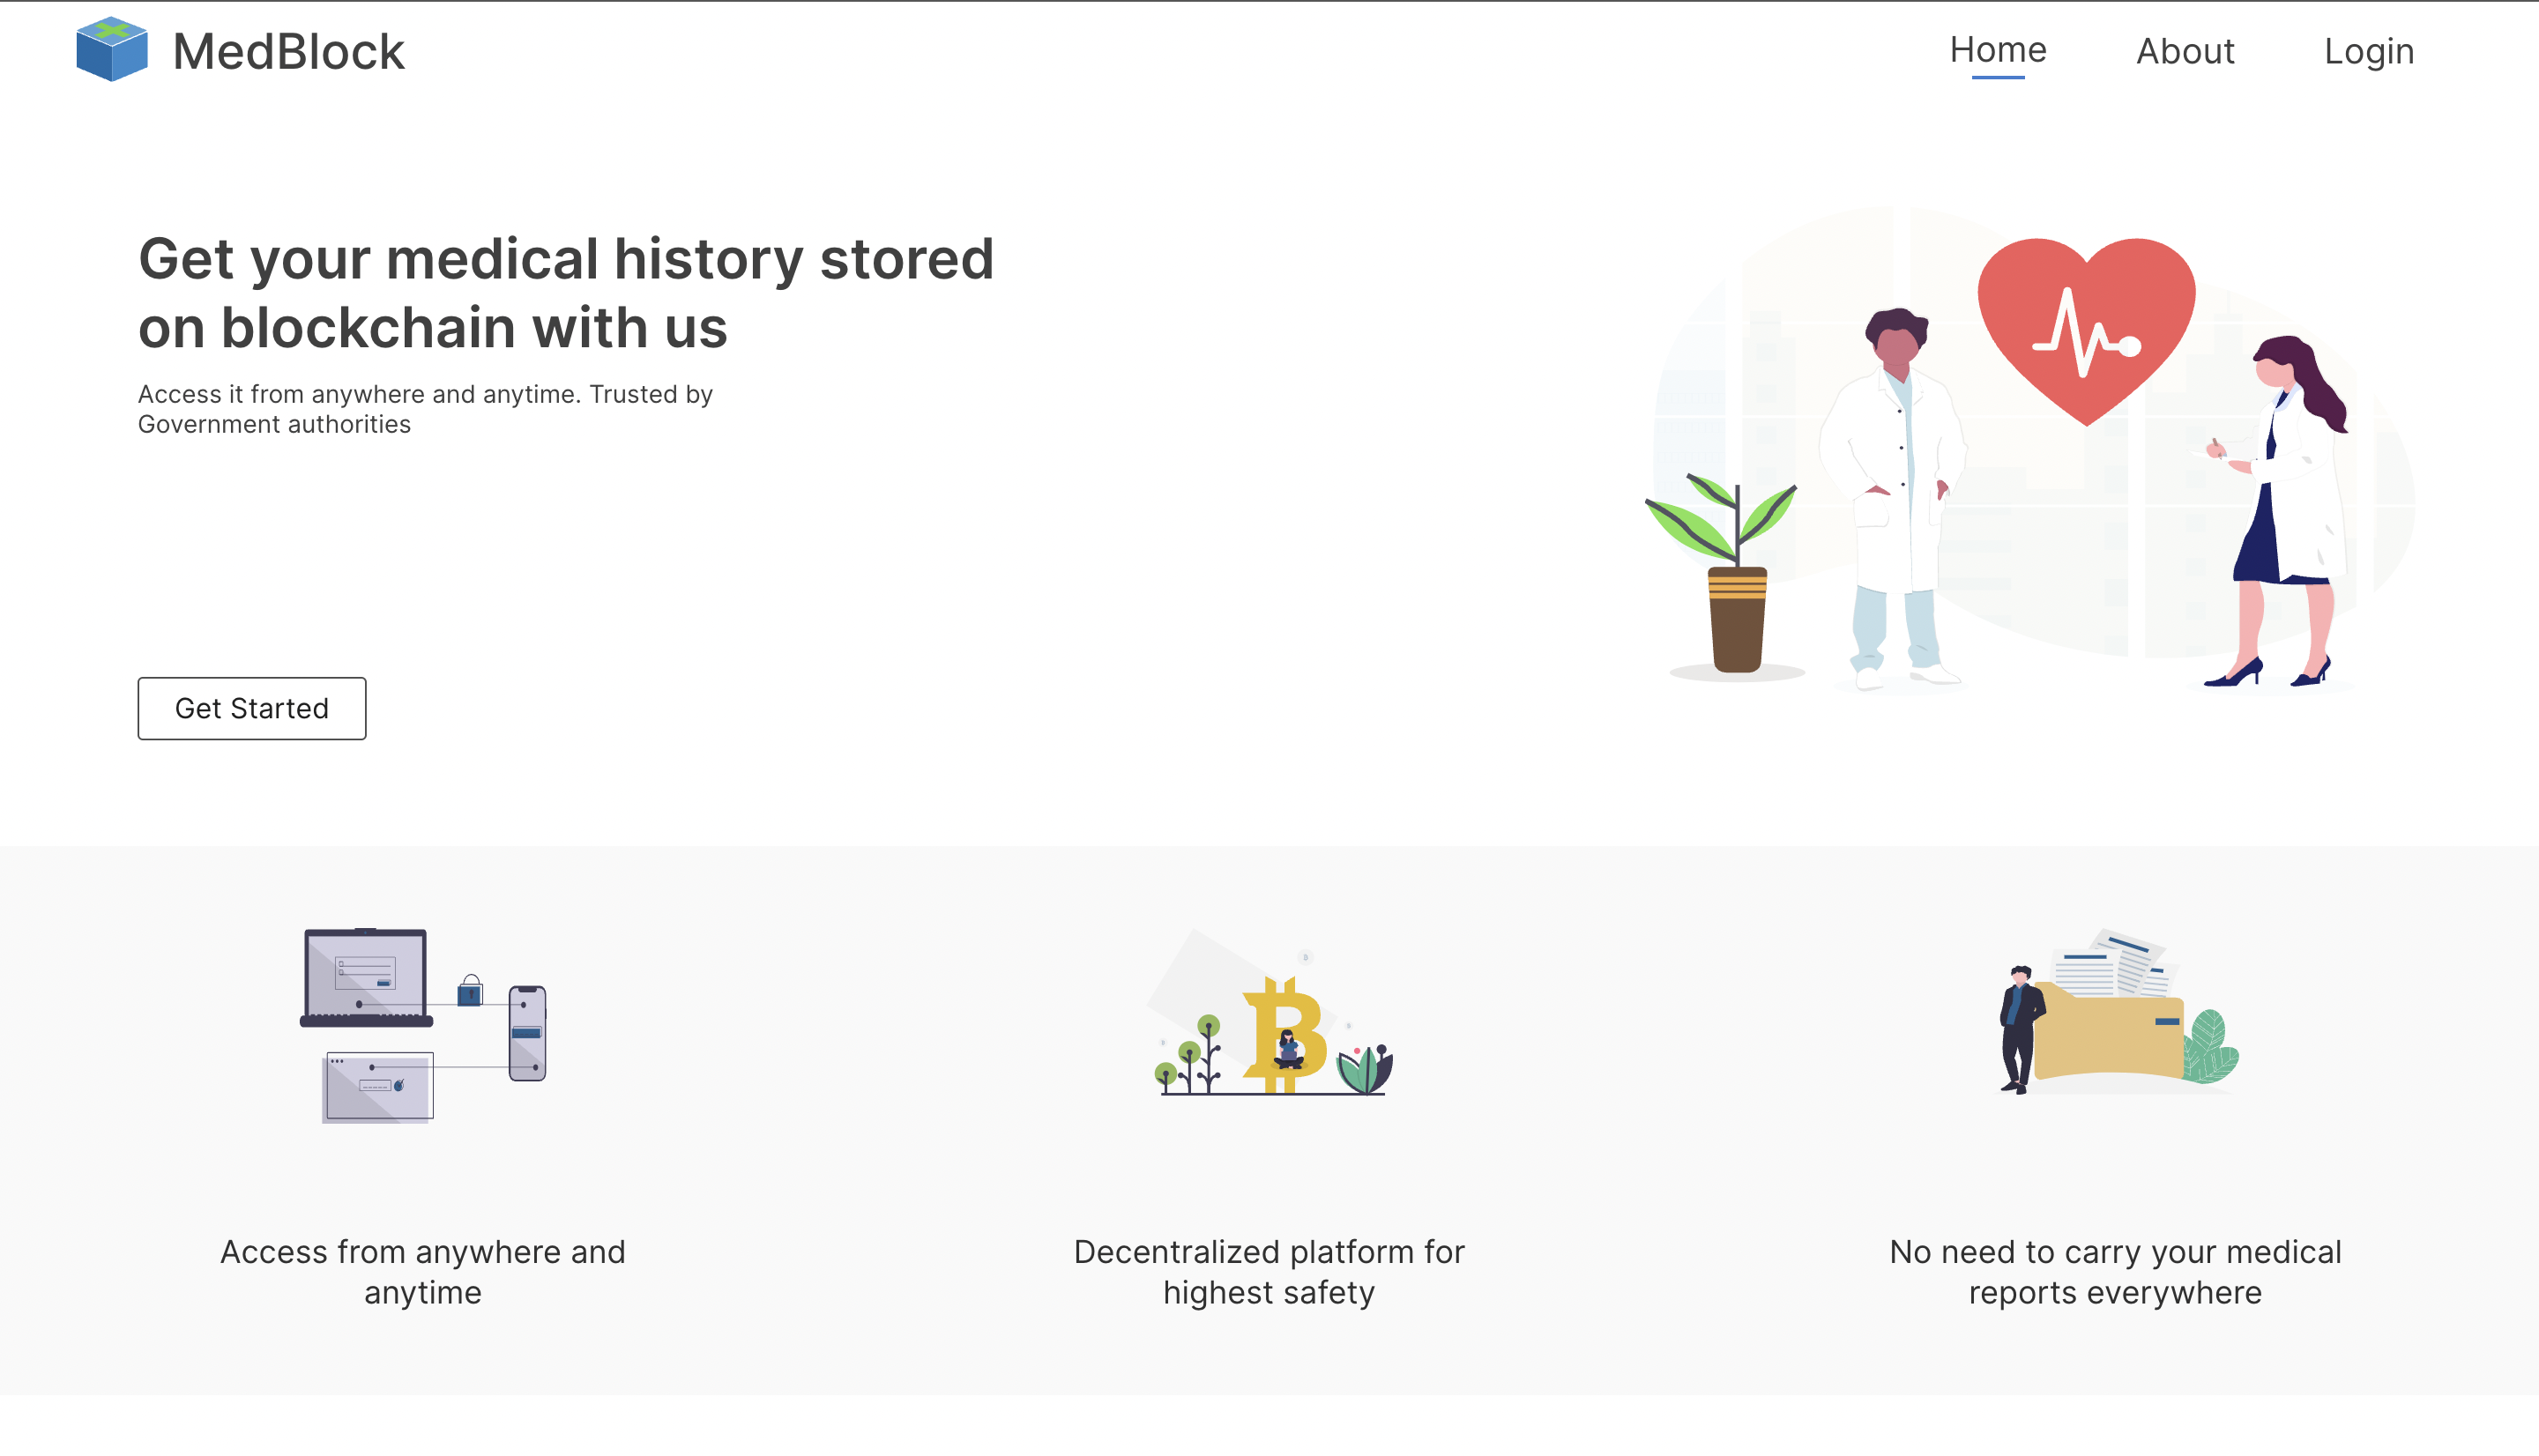Open the Login page link

click(2368, 52)
